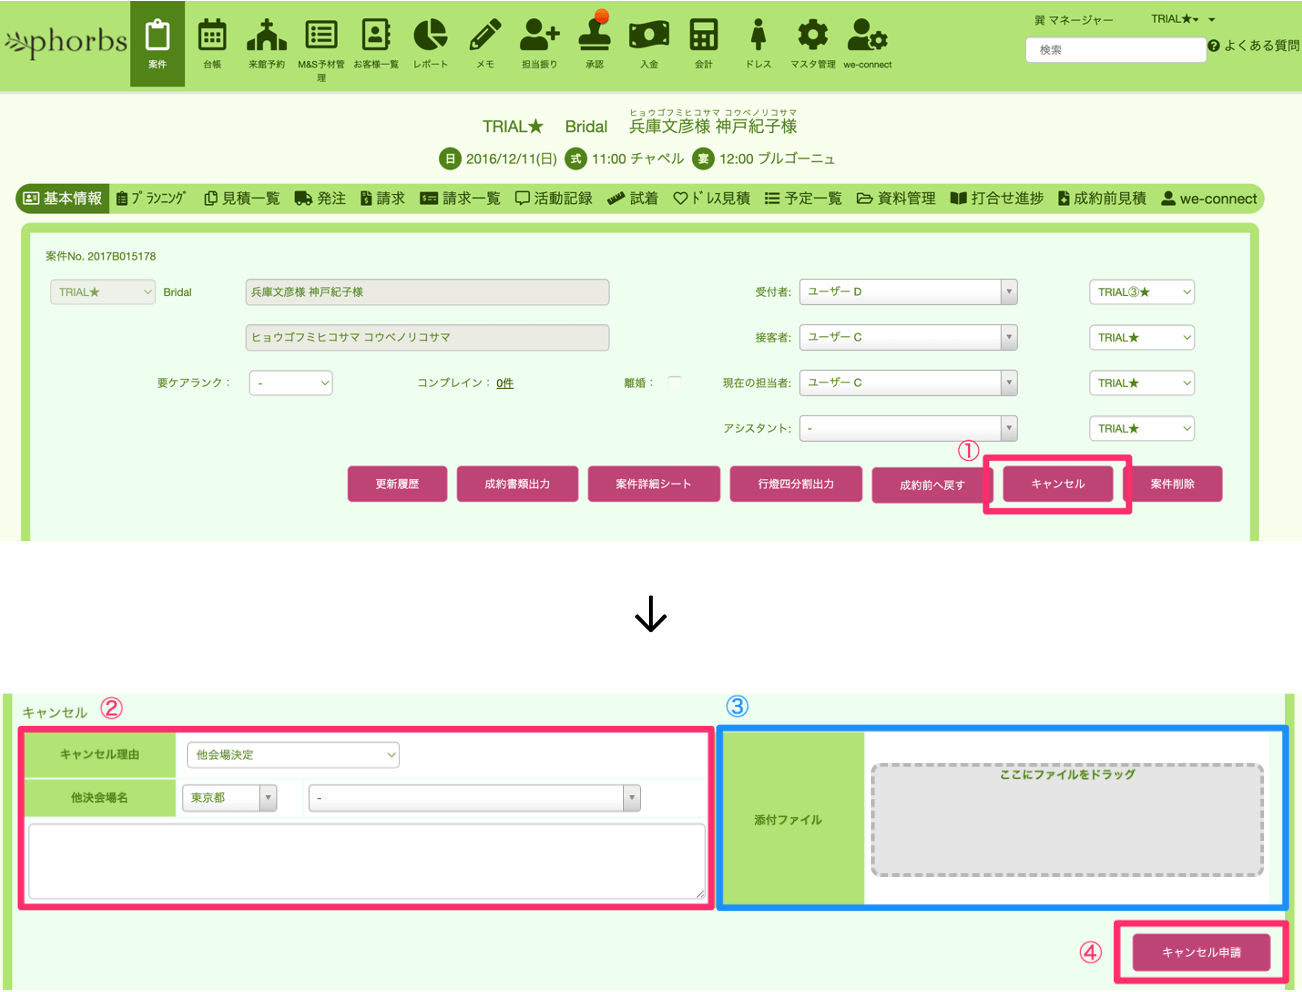Viewport: 1302px width, 992px height.
Task: Switch to the 活動記録 tab
Action: 554,198
